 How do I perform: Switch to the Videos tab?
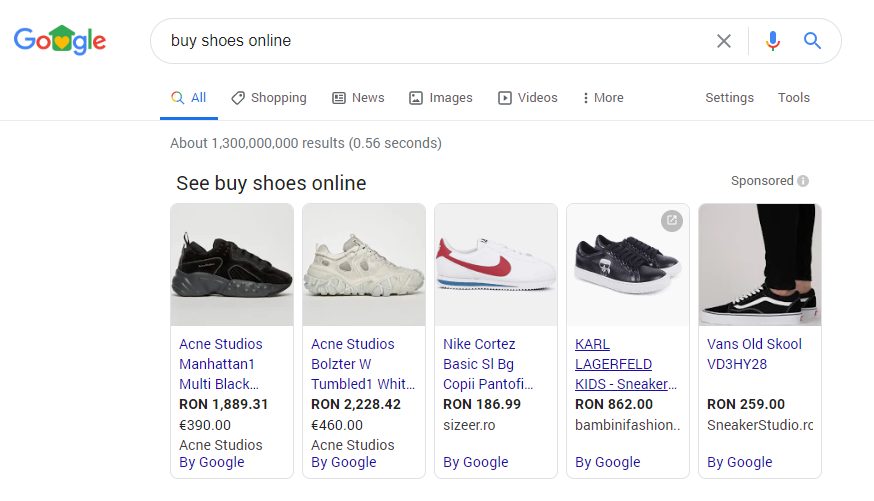click(527, 98)
